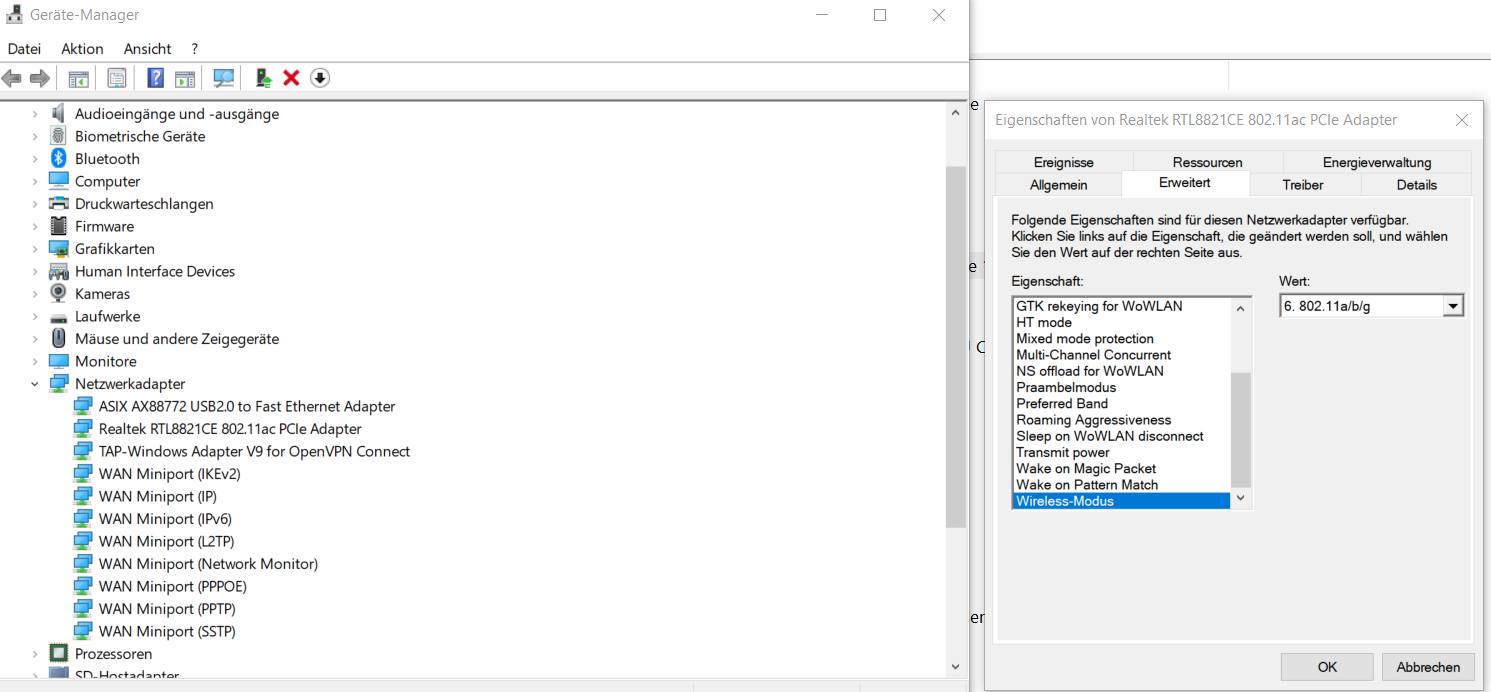Viewport: 1491px width, 692px height.
Task: Click the Grafikkarten icon
Action: pyautogui.click(x=59, y=249)
